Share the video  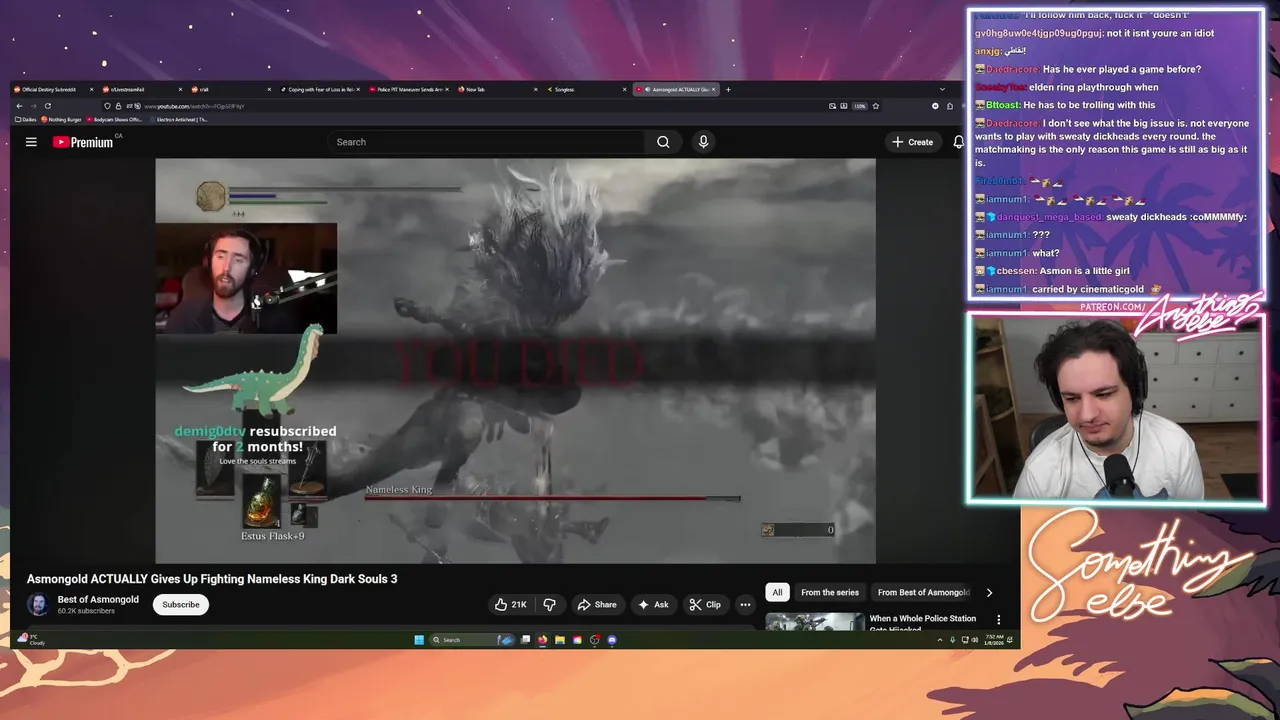[597, 604]
